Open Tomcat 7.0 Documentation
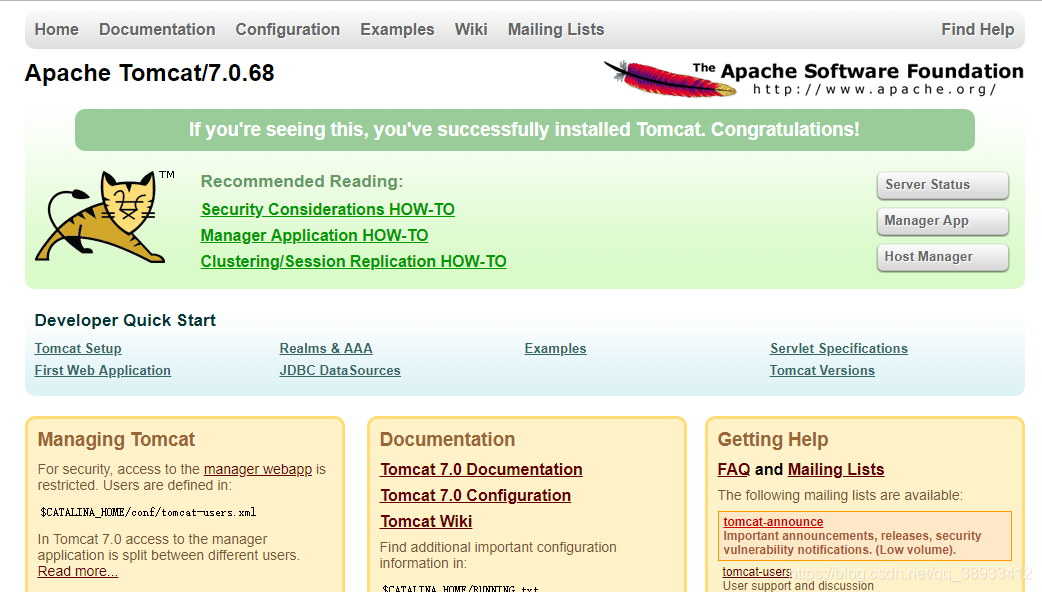The image size is (1042, 592). tap(481, 469)
